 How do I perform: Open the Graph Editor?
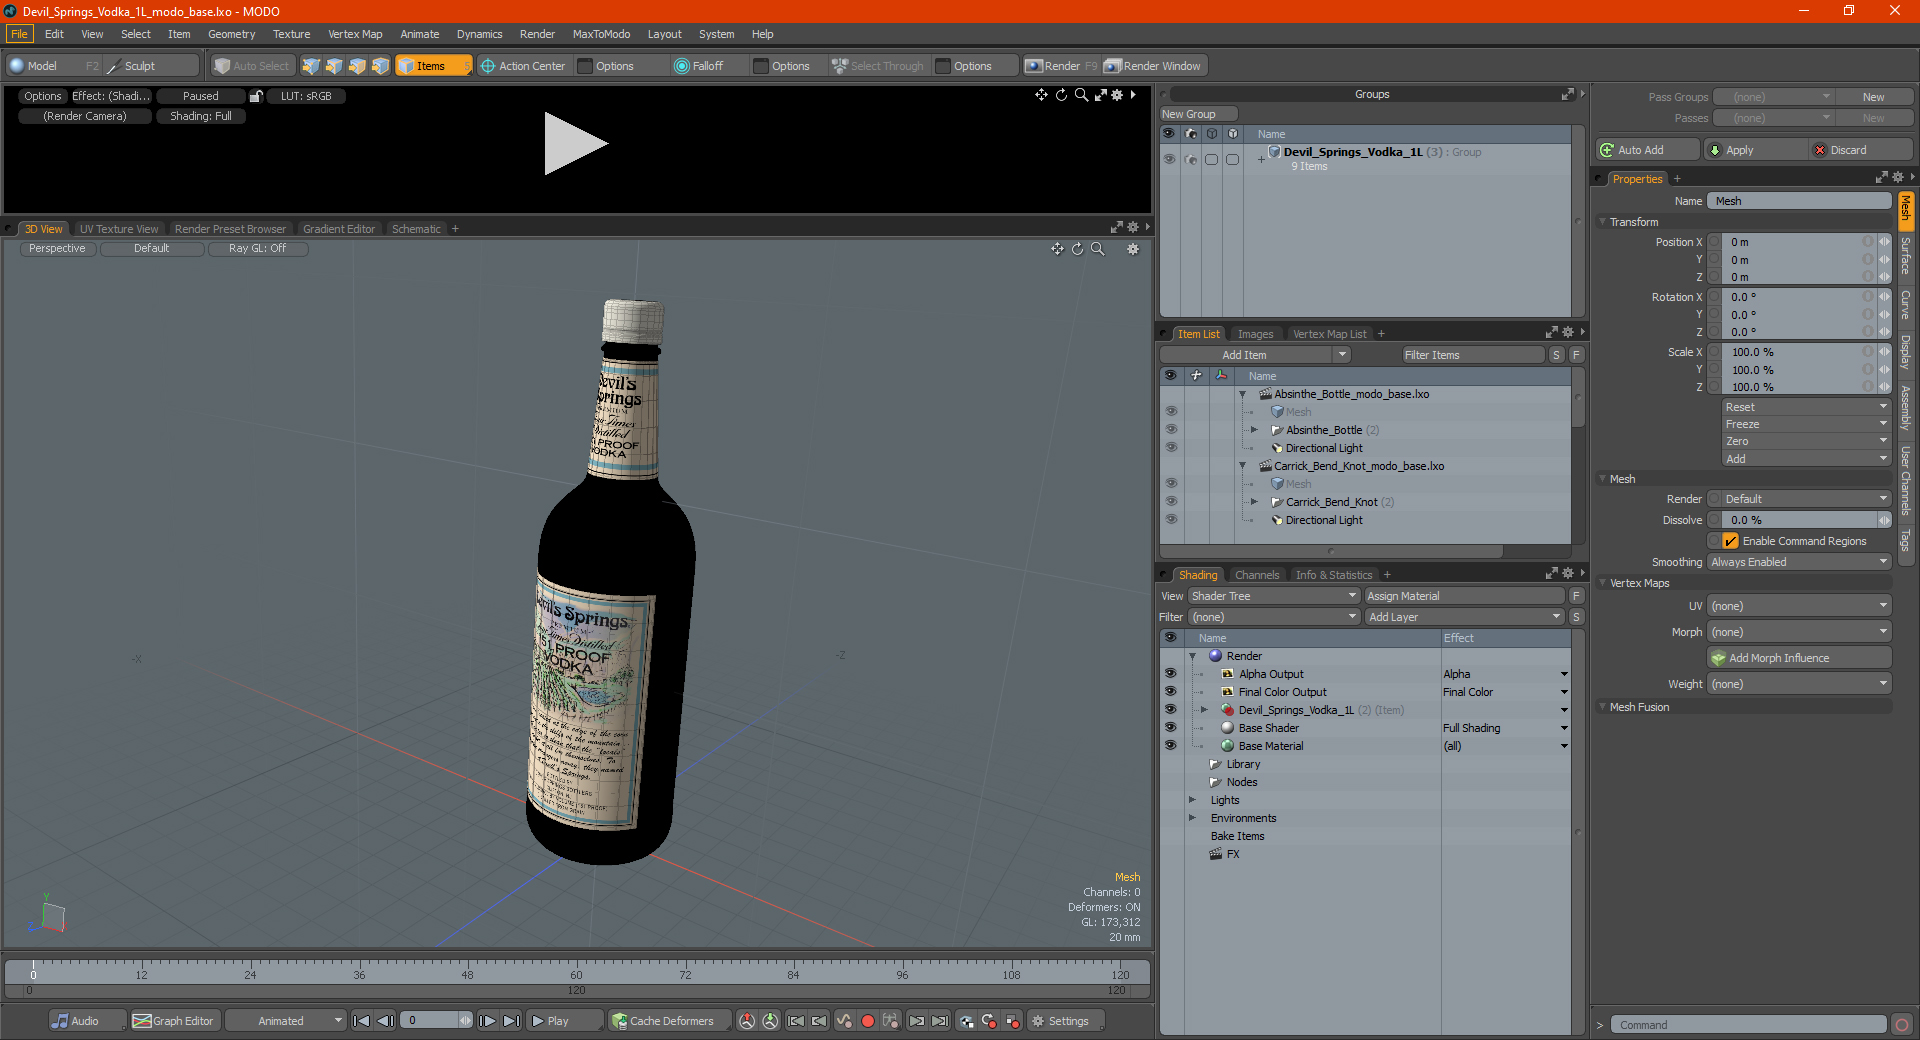point(174,1021)
